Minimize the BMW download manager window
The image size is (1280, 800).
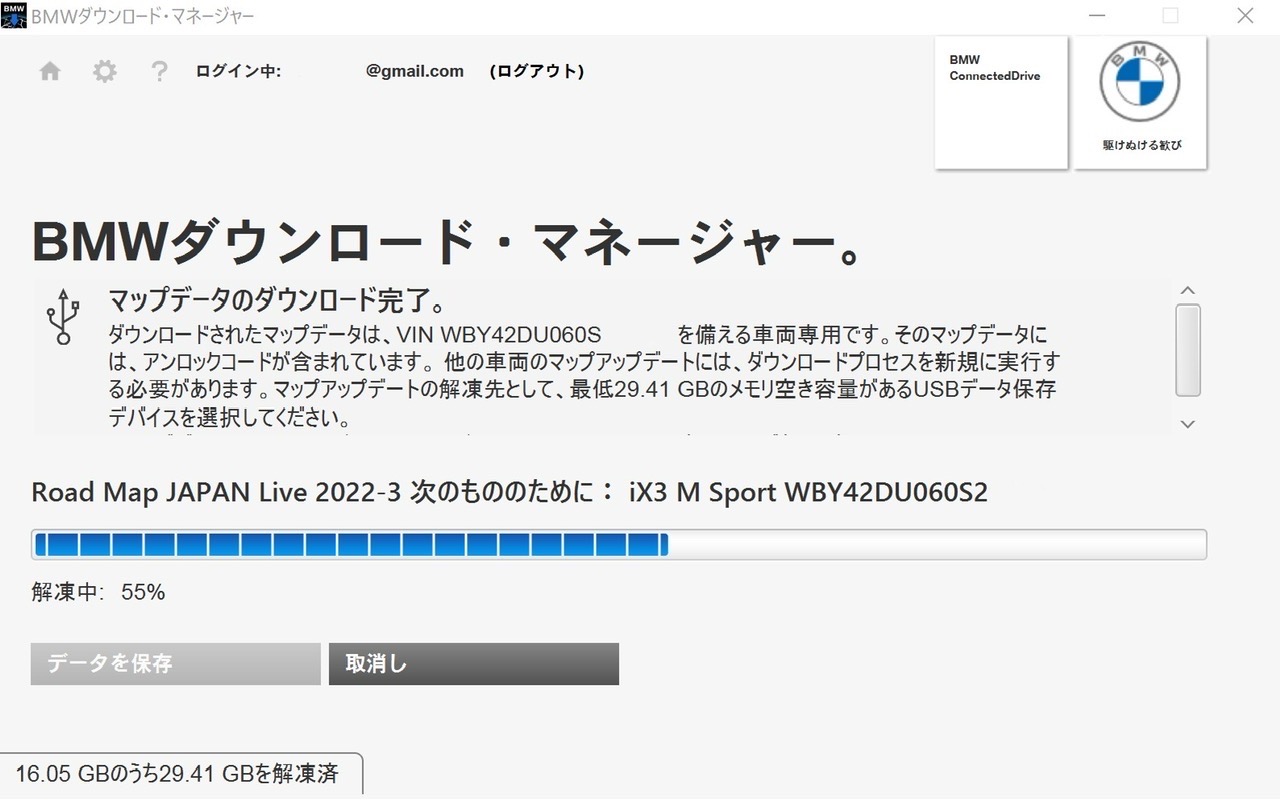(x=1097, y=16)
